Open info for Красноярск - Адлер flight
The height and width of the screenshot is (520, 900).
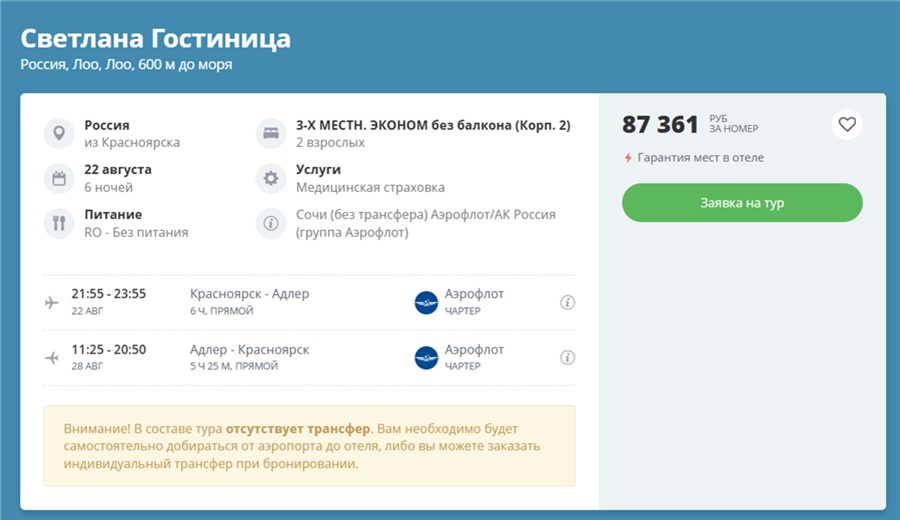point(567,302)
